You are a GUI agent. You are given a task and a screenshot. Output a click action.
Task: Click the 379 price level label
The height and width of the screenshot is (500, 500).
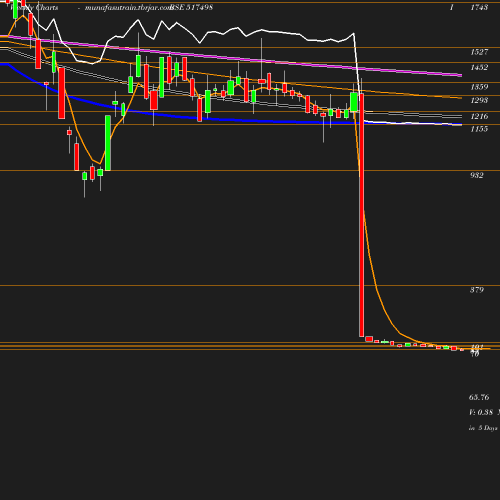477,290
